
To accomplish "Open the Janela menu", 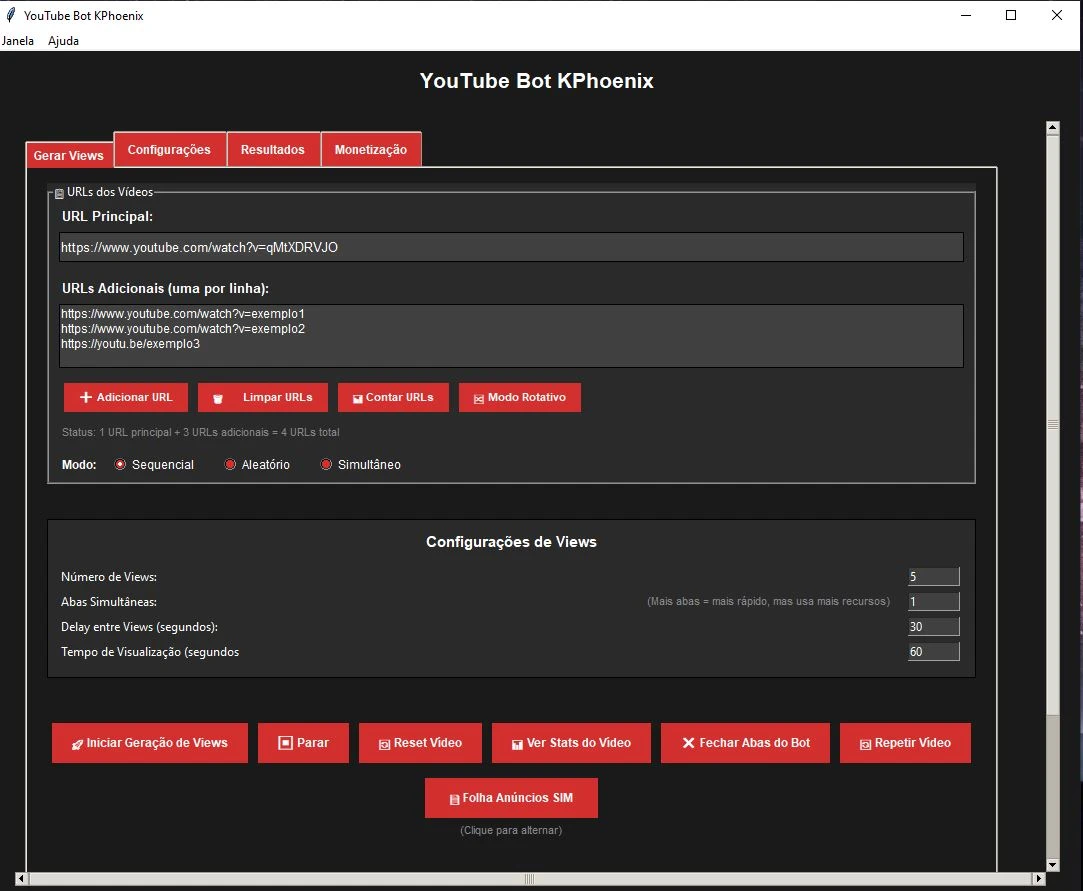I will tap(18, 41).
